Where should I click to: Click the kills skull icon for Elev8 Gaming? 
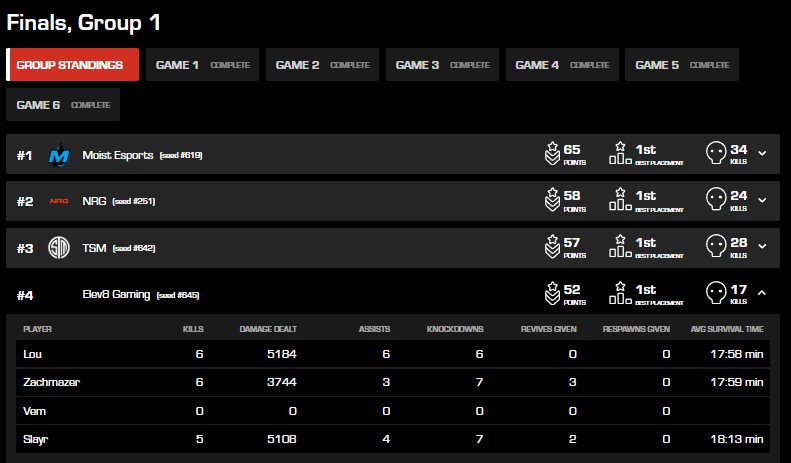click(x=716, y=293)
